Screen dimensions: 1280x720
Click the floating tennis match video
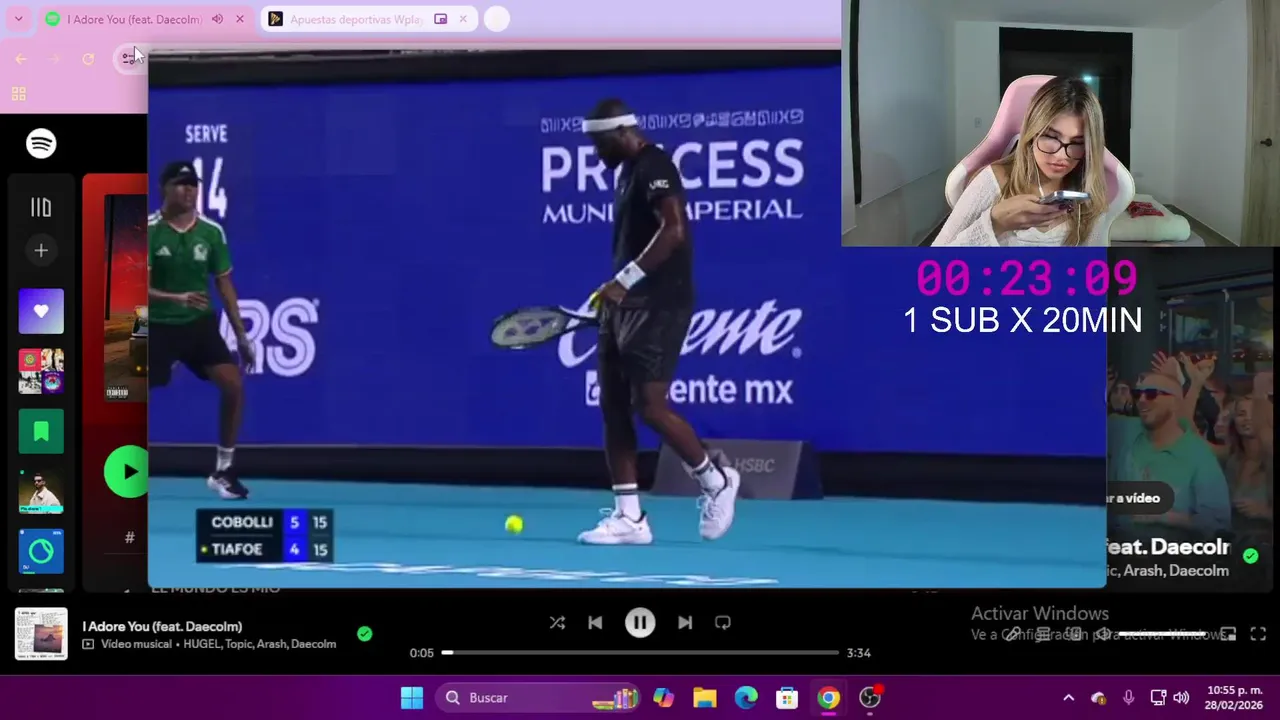(x=627, y=319)
